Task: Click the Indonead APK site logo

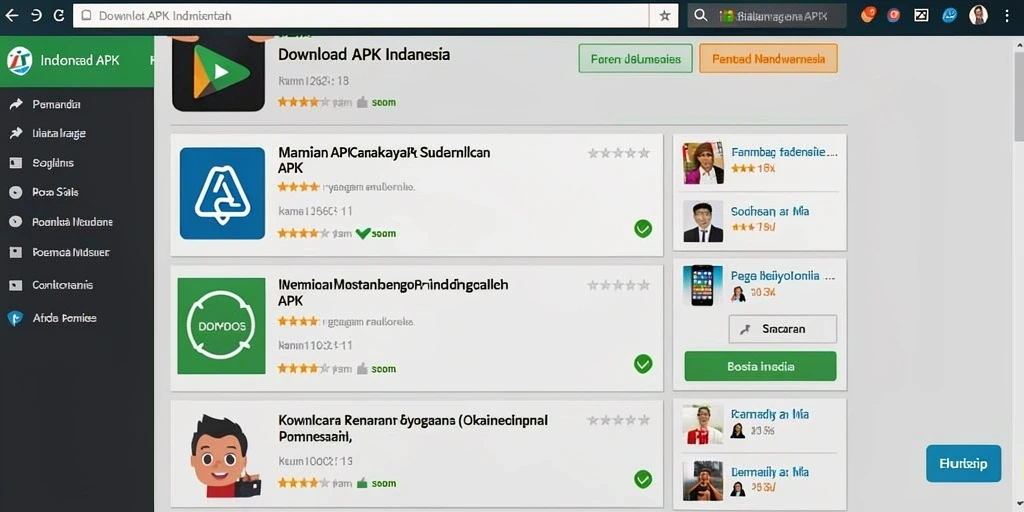Action: coord(20,61)
